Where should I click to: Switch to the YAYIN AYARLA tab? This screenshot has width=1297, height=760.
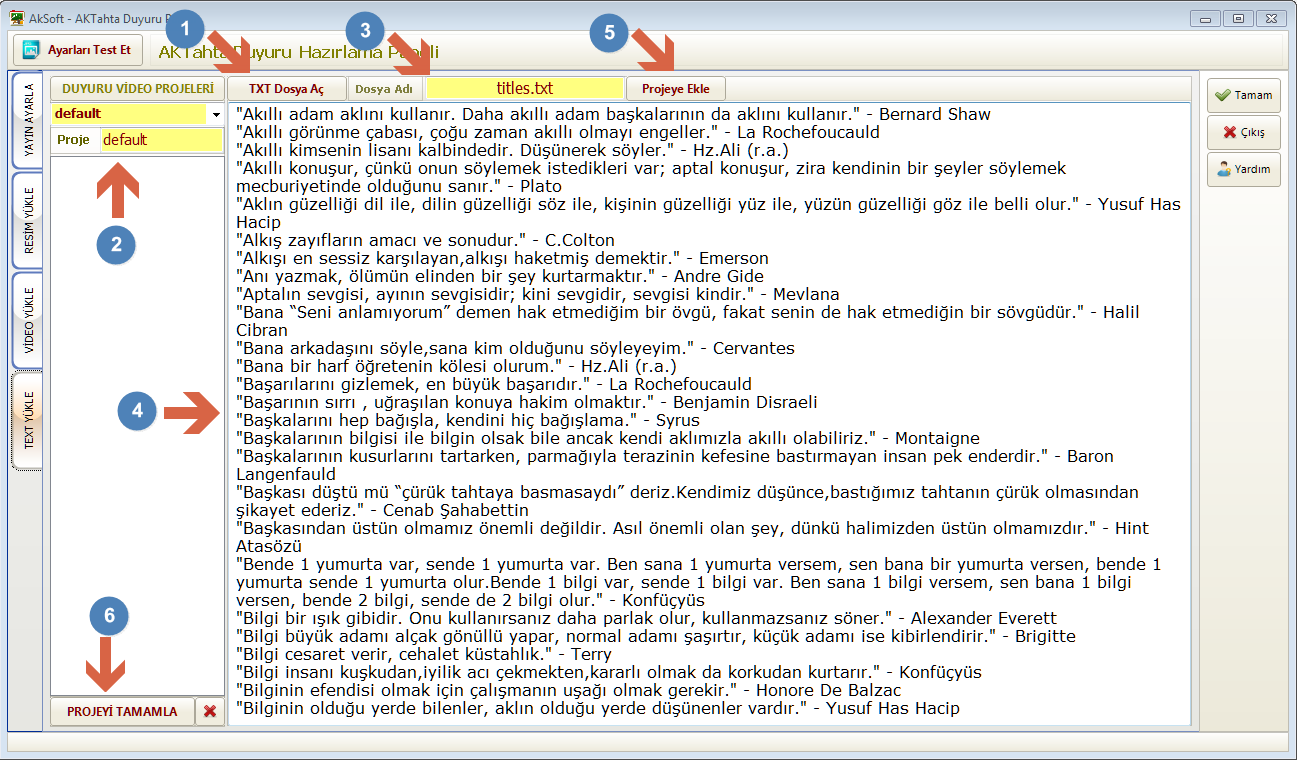click(28, 120)
